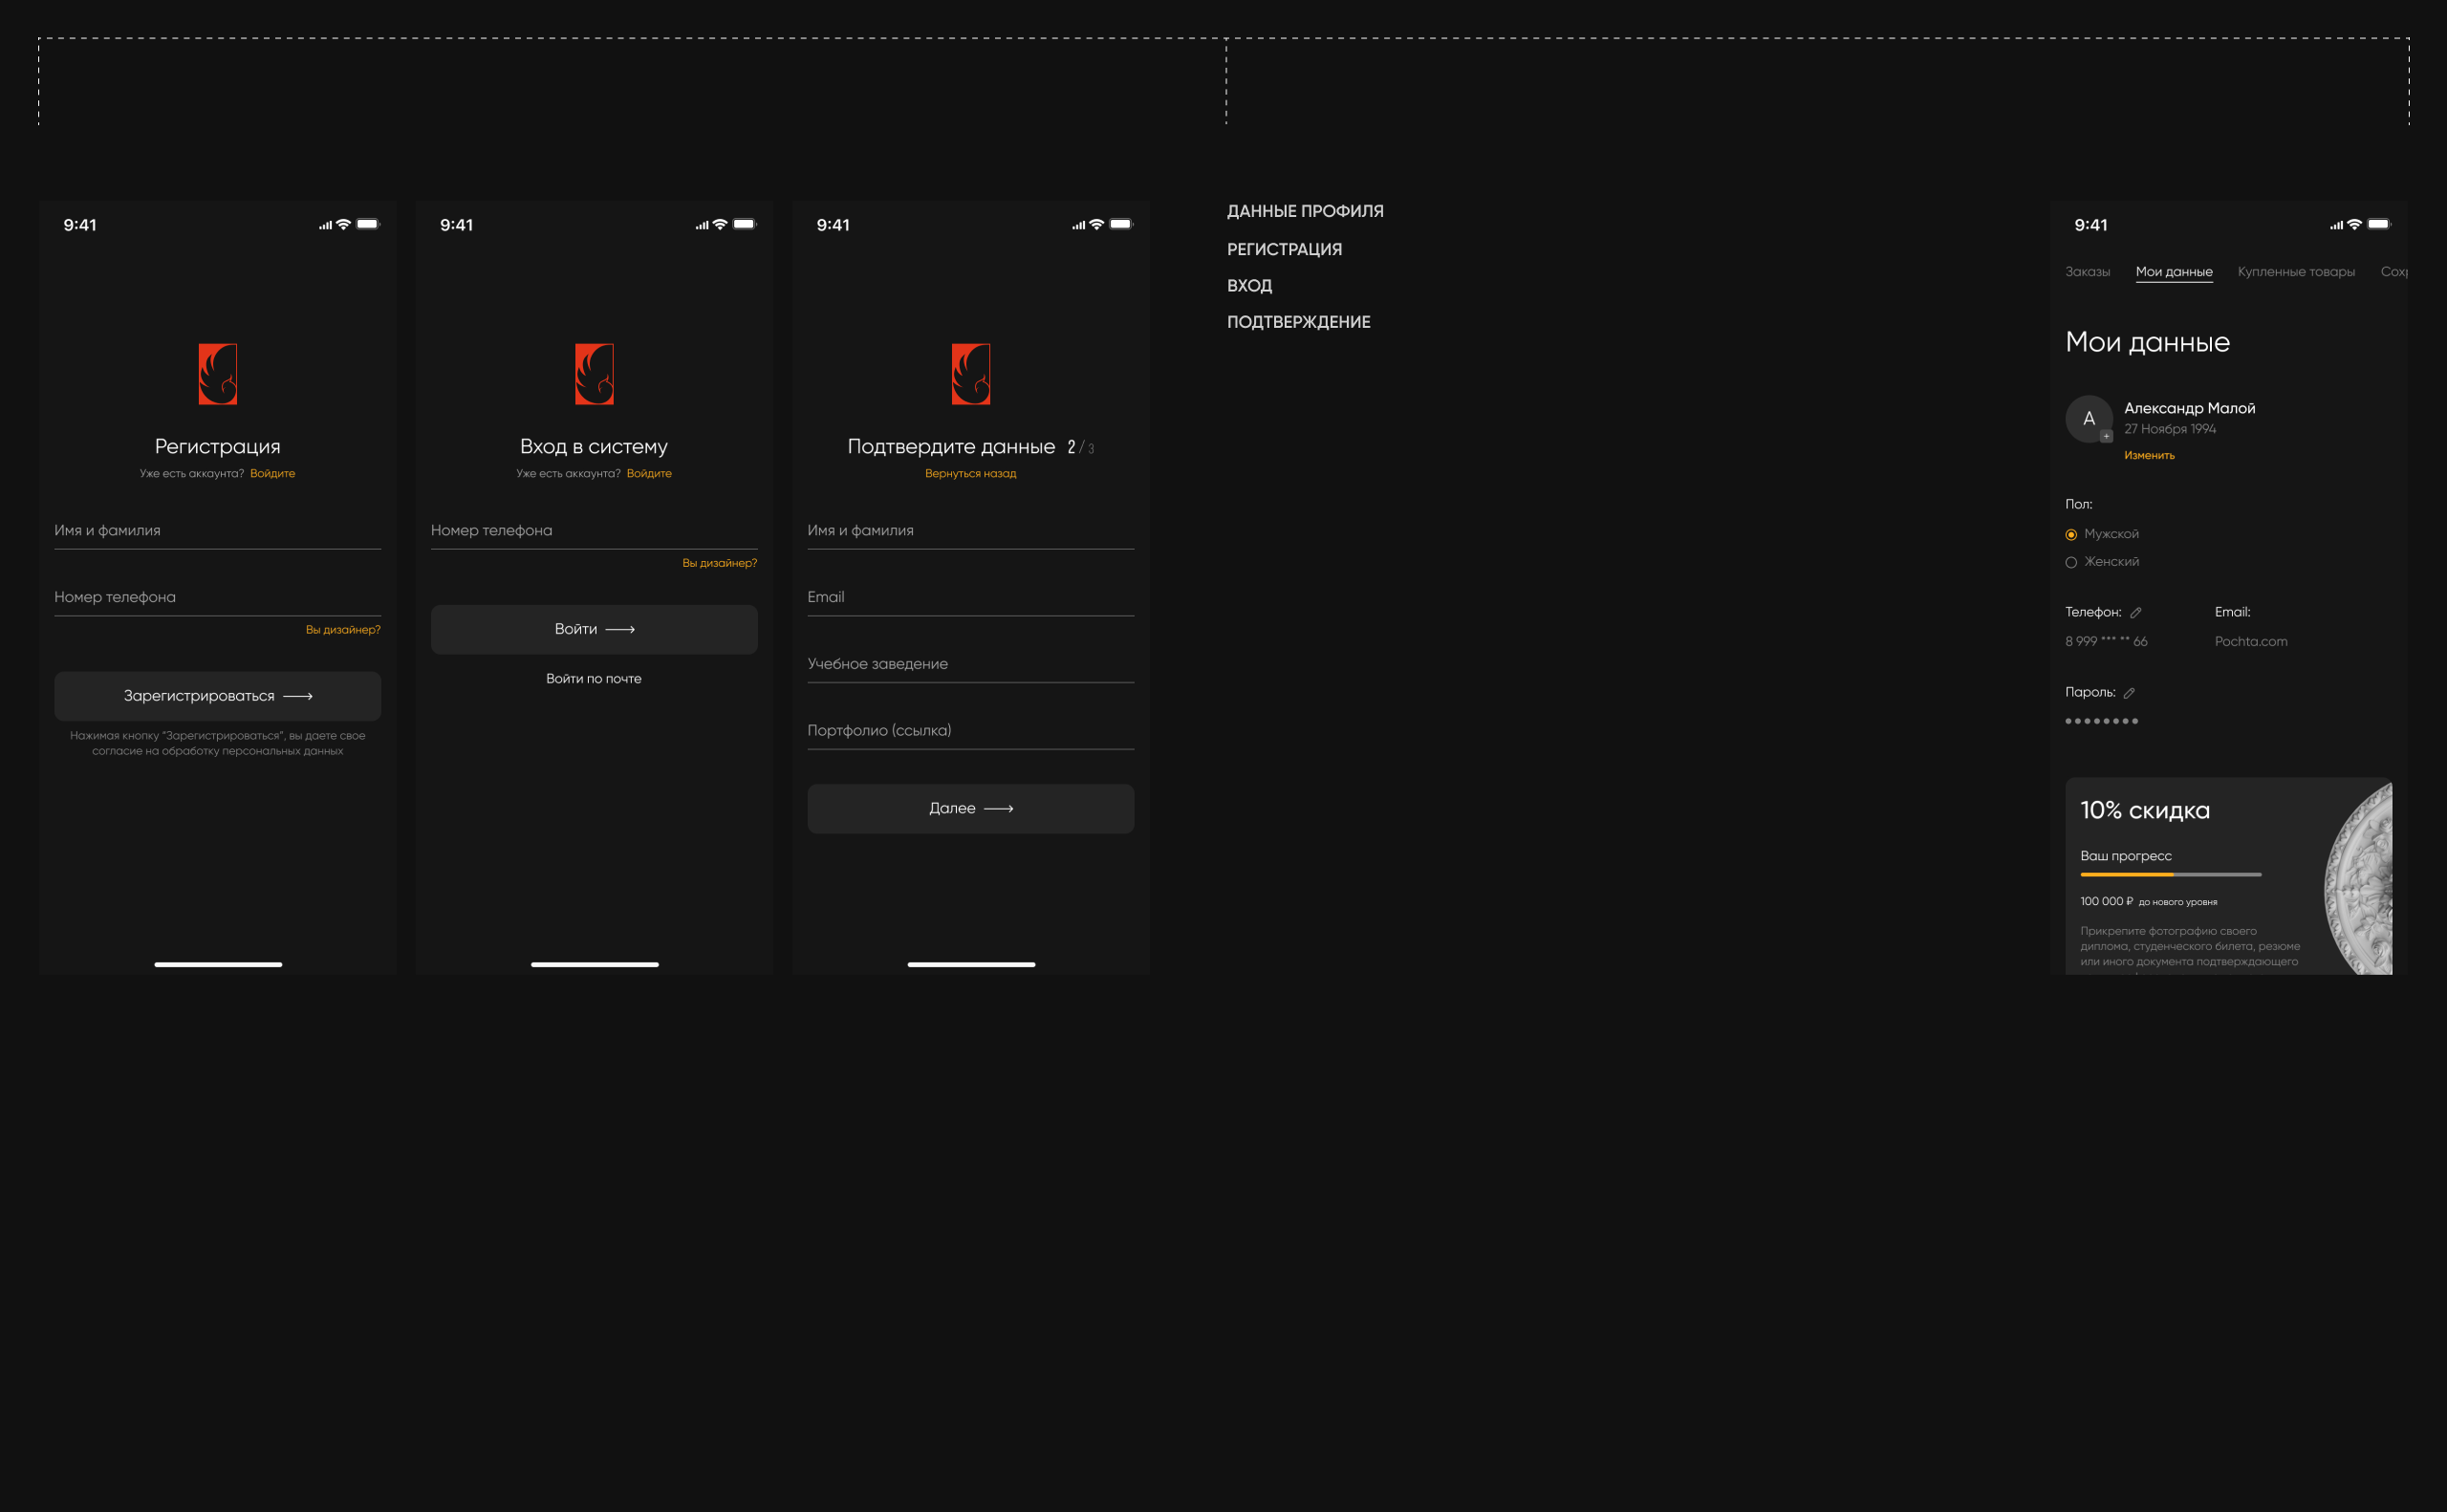Open the Мои данные tab
Image resolution: width=2447 pixels, height=1512 pixels.
2173,272
